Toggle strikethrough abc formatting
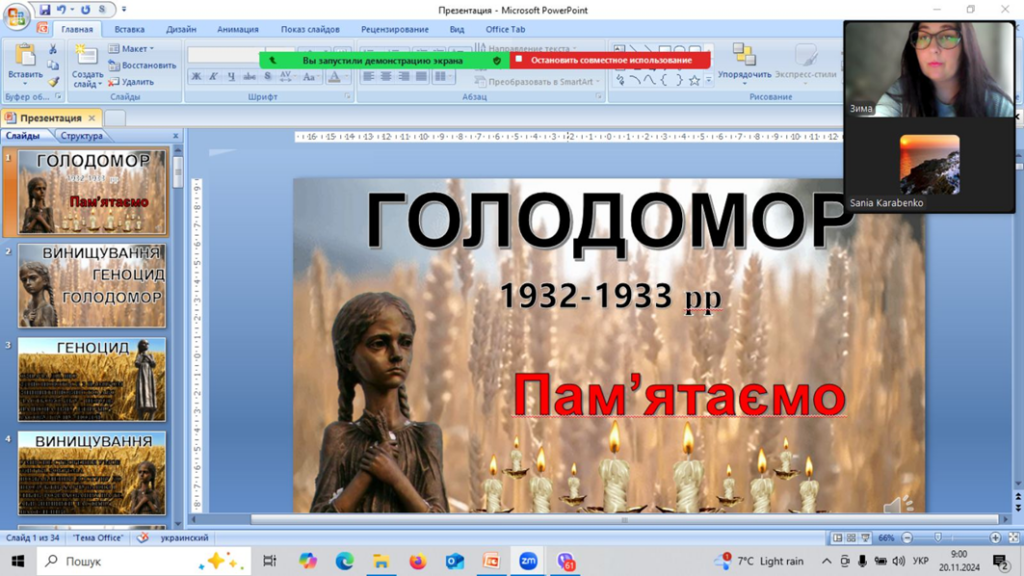Image resolution: width=1024 pixels, height=576 pixels. 249,77
